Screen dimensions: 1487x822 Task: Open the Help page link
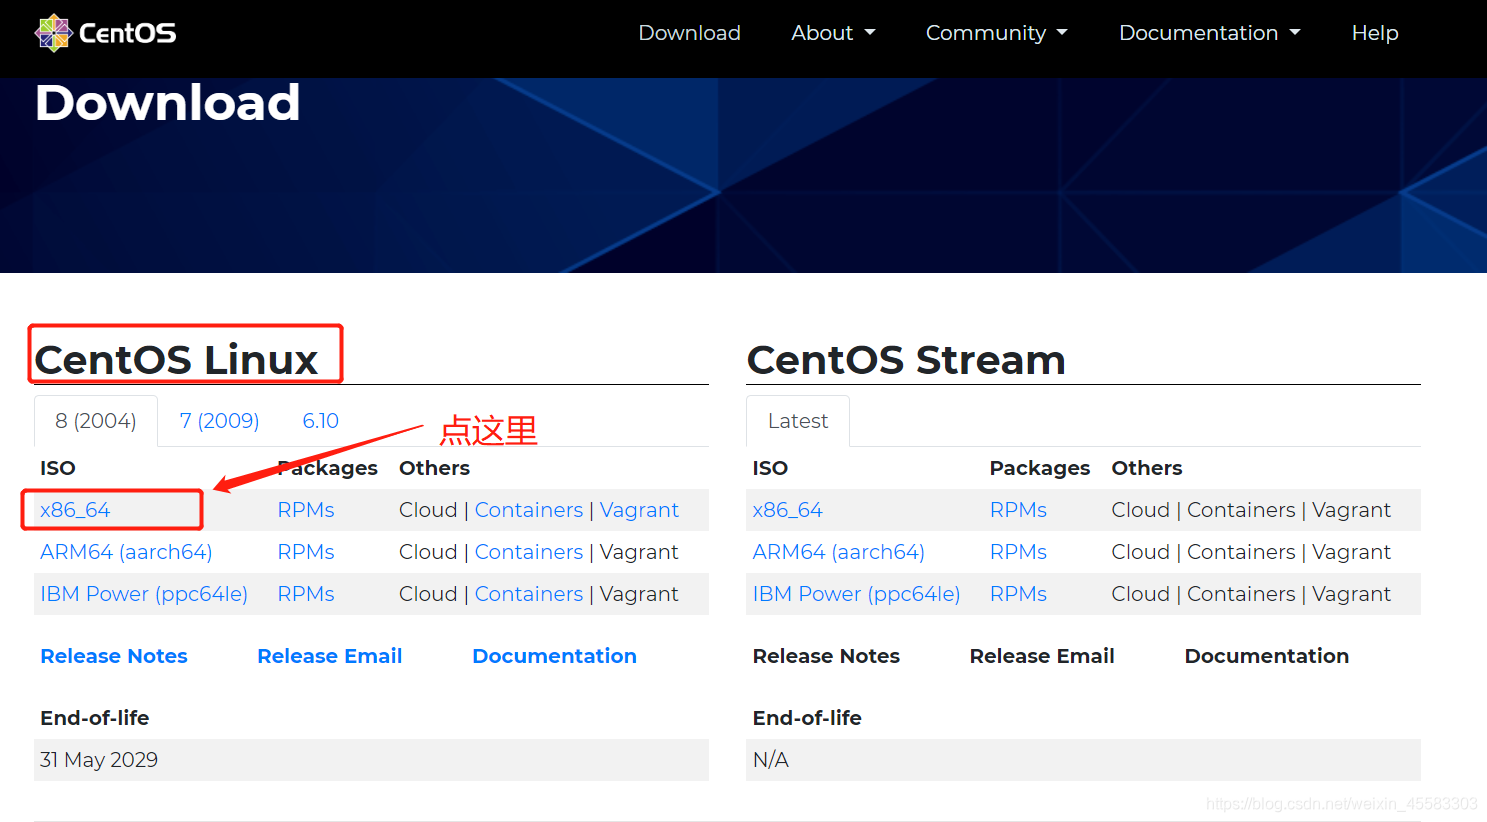click(1375, 33)
